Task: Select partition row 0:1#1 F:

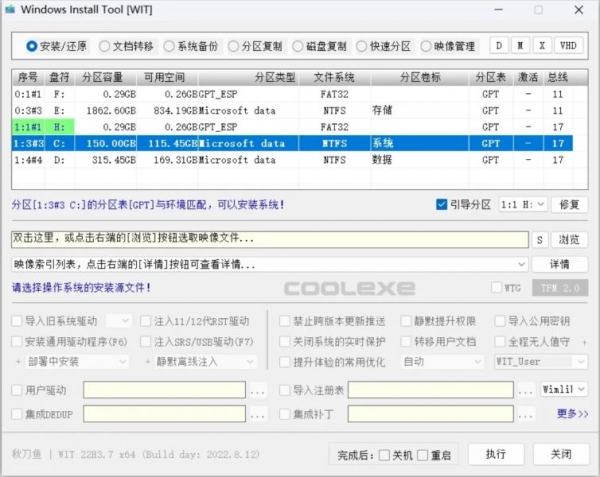Action: (293, 94)
